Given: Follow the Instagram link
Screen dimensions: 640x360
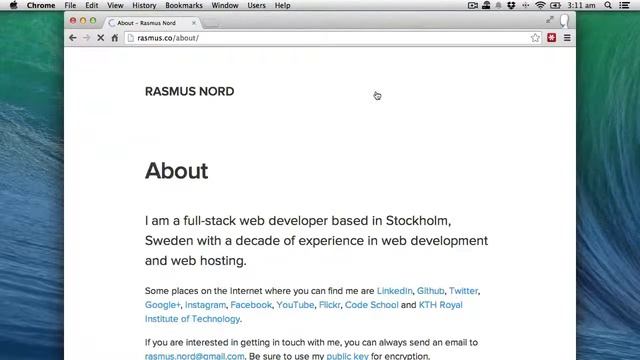Looking at the screenshot, I should pos(205,305).
